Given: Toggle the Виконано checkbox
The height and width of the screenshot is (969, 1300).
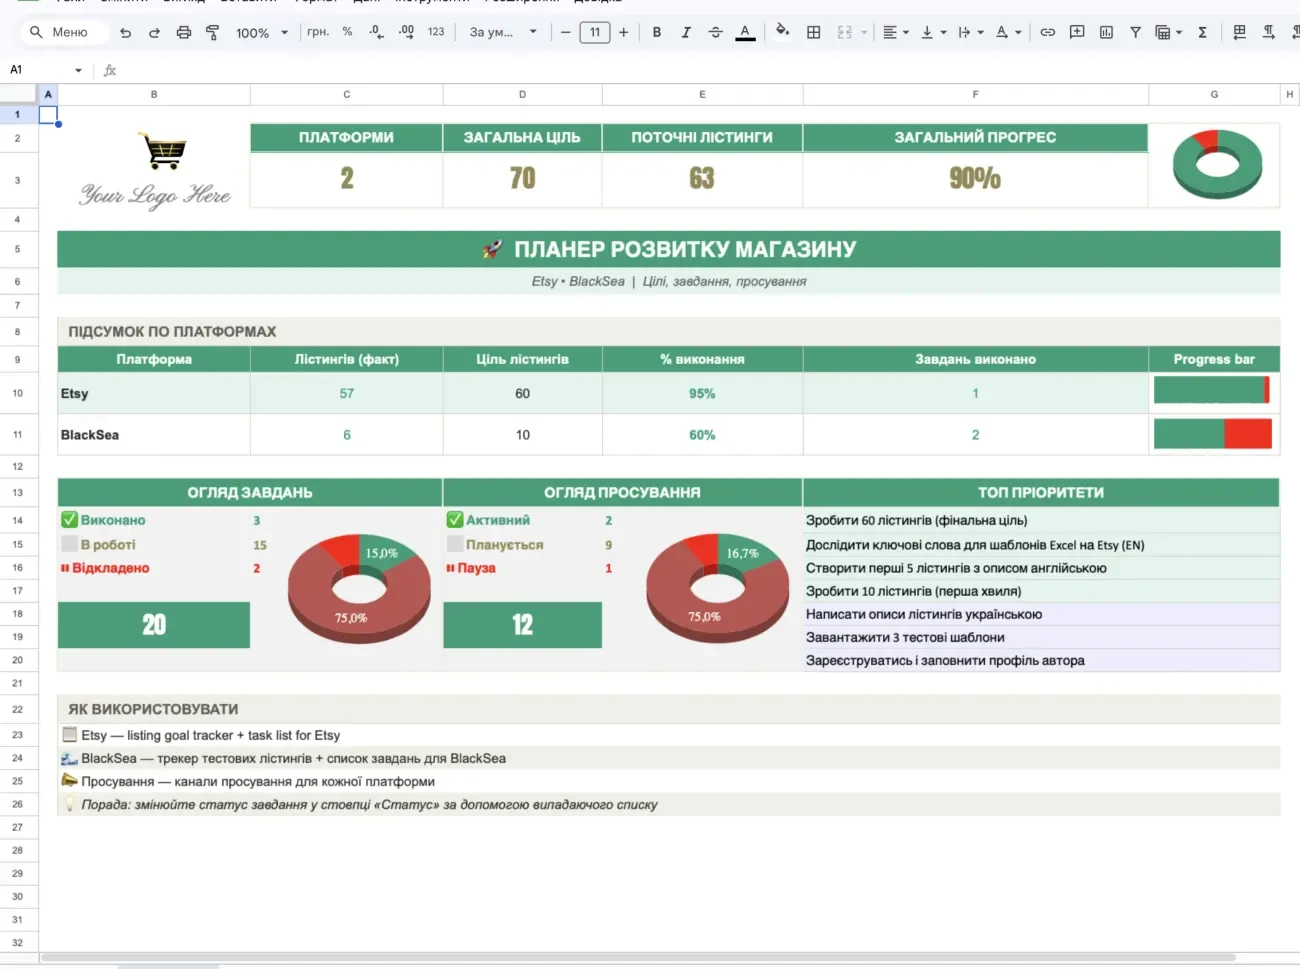Looking at the screenshot, I should click(x=69, y=520).
